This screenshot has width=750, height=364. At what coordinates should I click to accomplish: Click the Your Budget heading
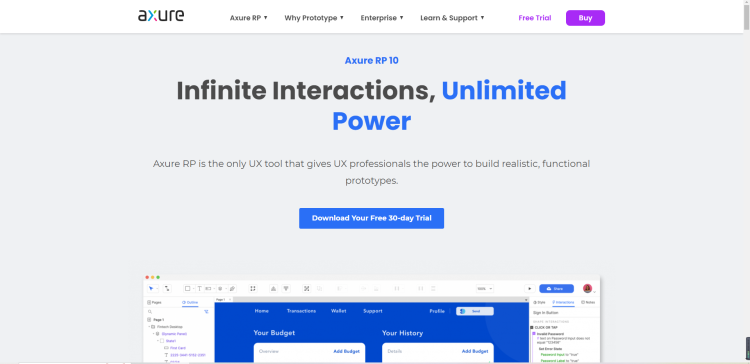click(274, 333)
